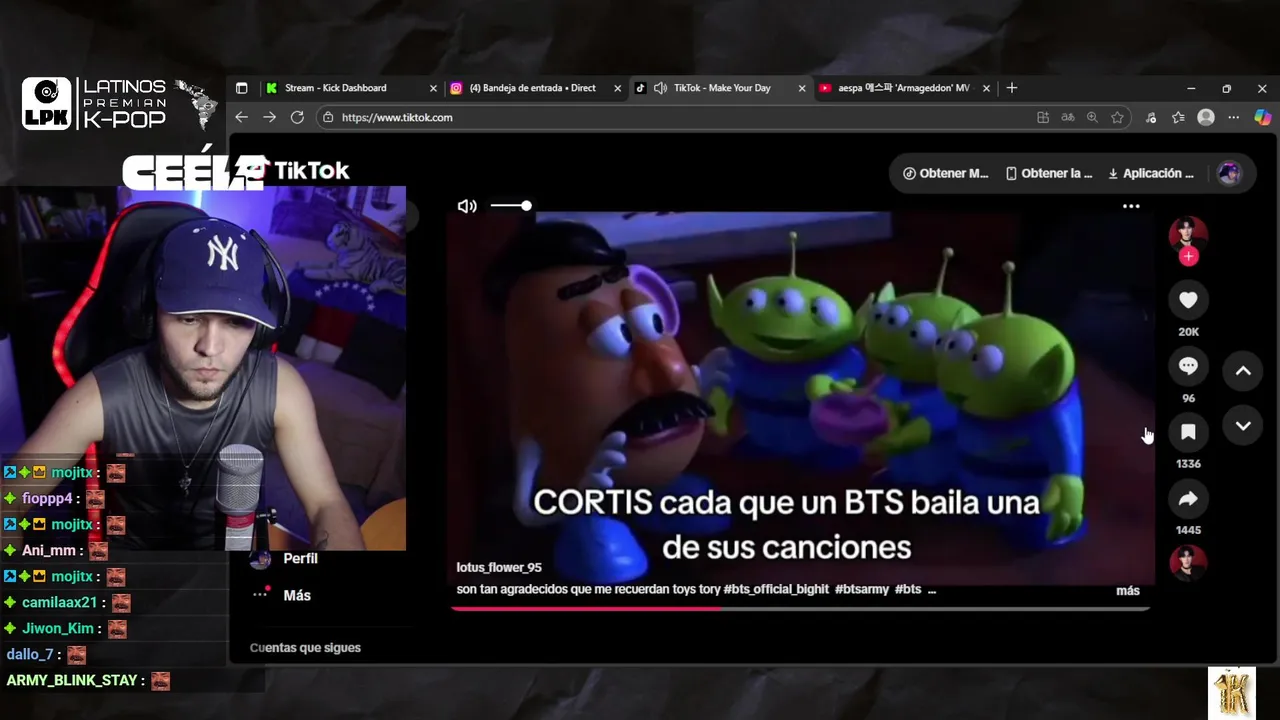The height and width of the screenshot is (720, 1280).
Task: Close the Kick Dashboard tab
Action: click(x=433, y=88)
